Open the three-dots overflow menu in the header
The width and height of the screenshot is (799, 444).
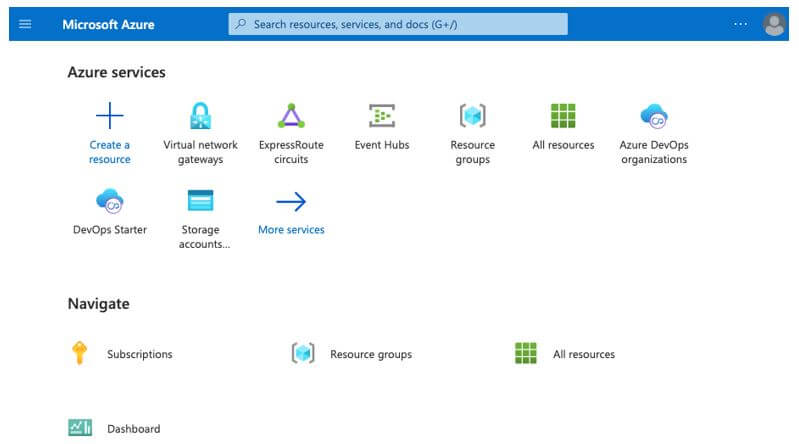[740, 24]
